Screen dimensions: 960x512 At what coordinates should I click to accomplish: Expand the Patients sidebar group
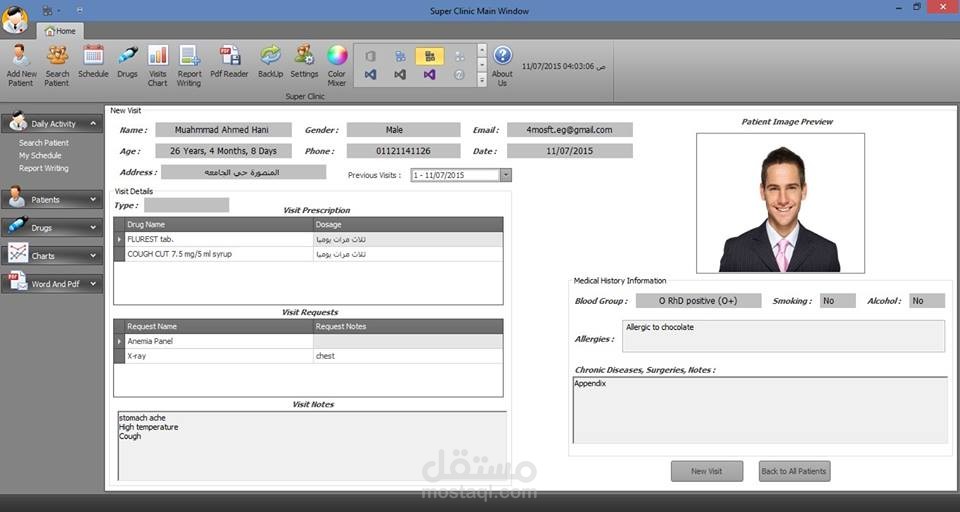pyautogui.click(x=52, y=199)
